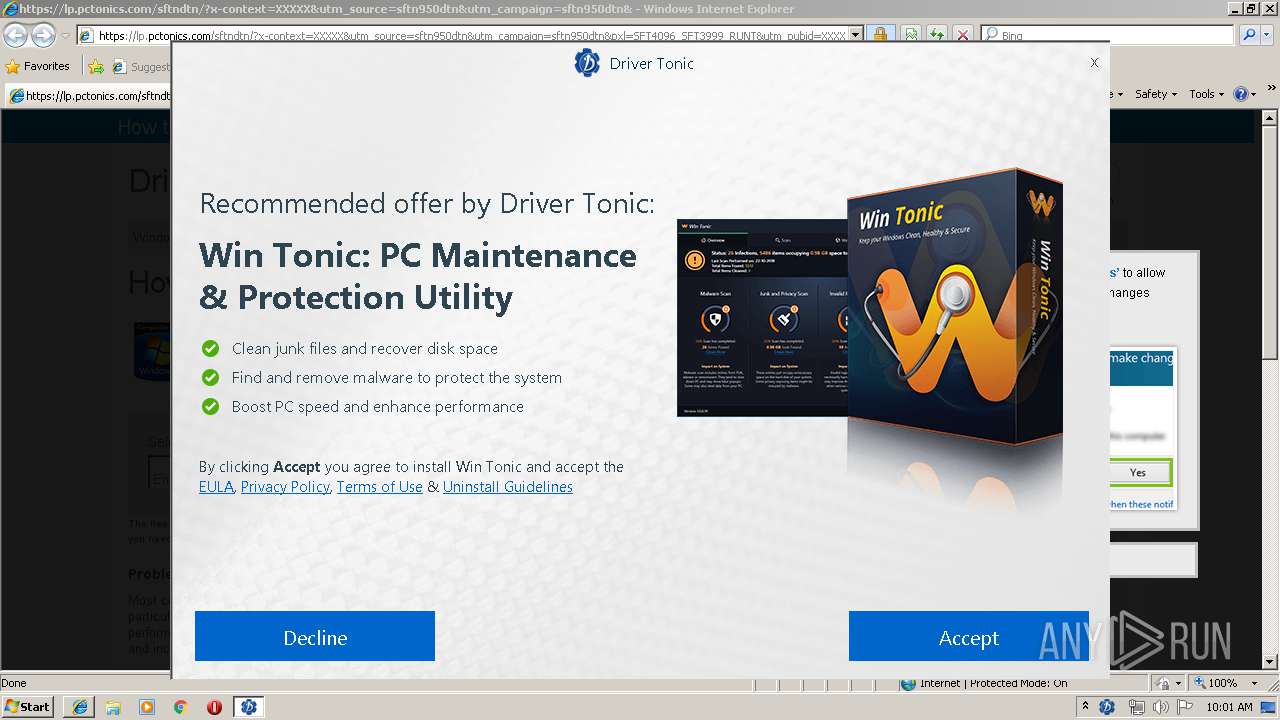Open the Windows Explorer folder in taskbar
Image resolution: width=1280 pixels, height=720 pixels.
tap(113, 707)
